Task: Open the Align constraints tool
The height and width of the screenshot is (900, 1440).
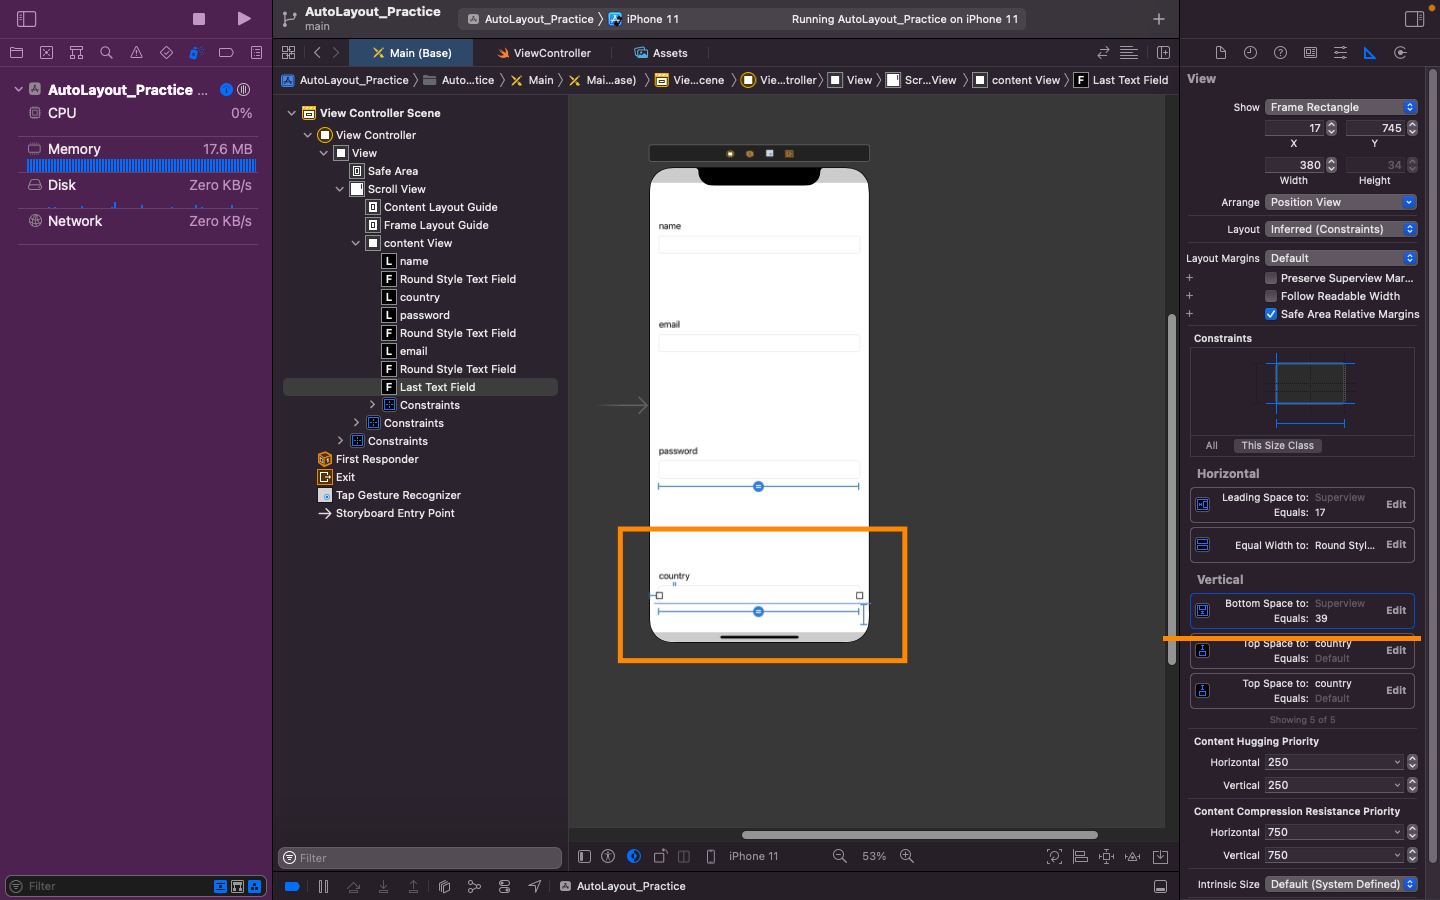Action: tap(1080, 856)
